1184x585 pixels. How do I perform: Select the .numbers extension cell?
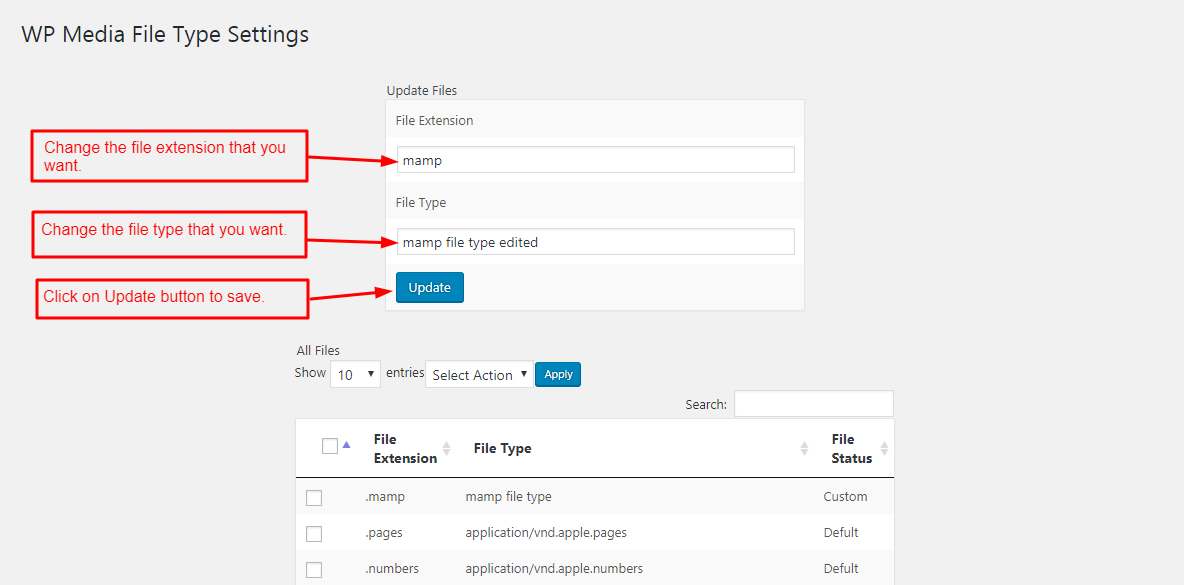pos(392,568)
